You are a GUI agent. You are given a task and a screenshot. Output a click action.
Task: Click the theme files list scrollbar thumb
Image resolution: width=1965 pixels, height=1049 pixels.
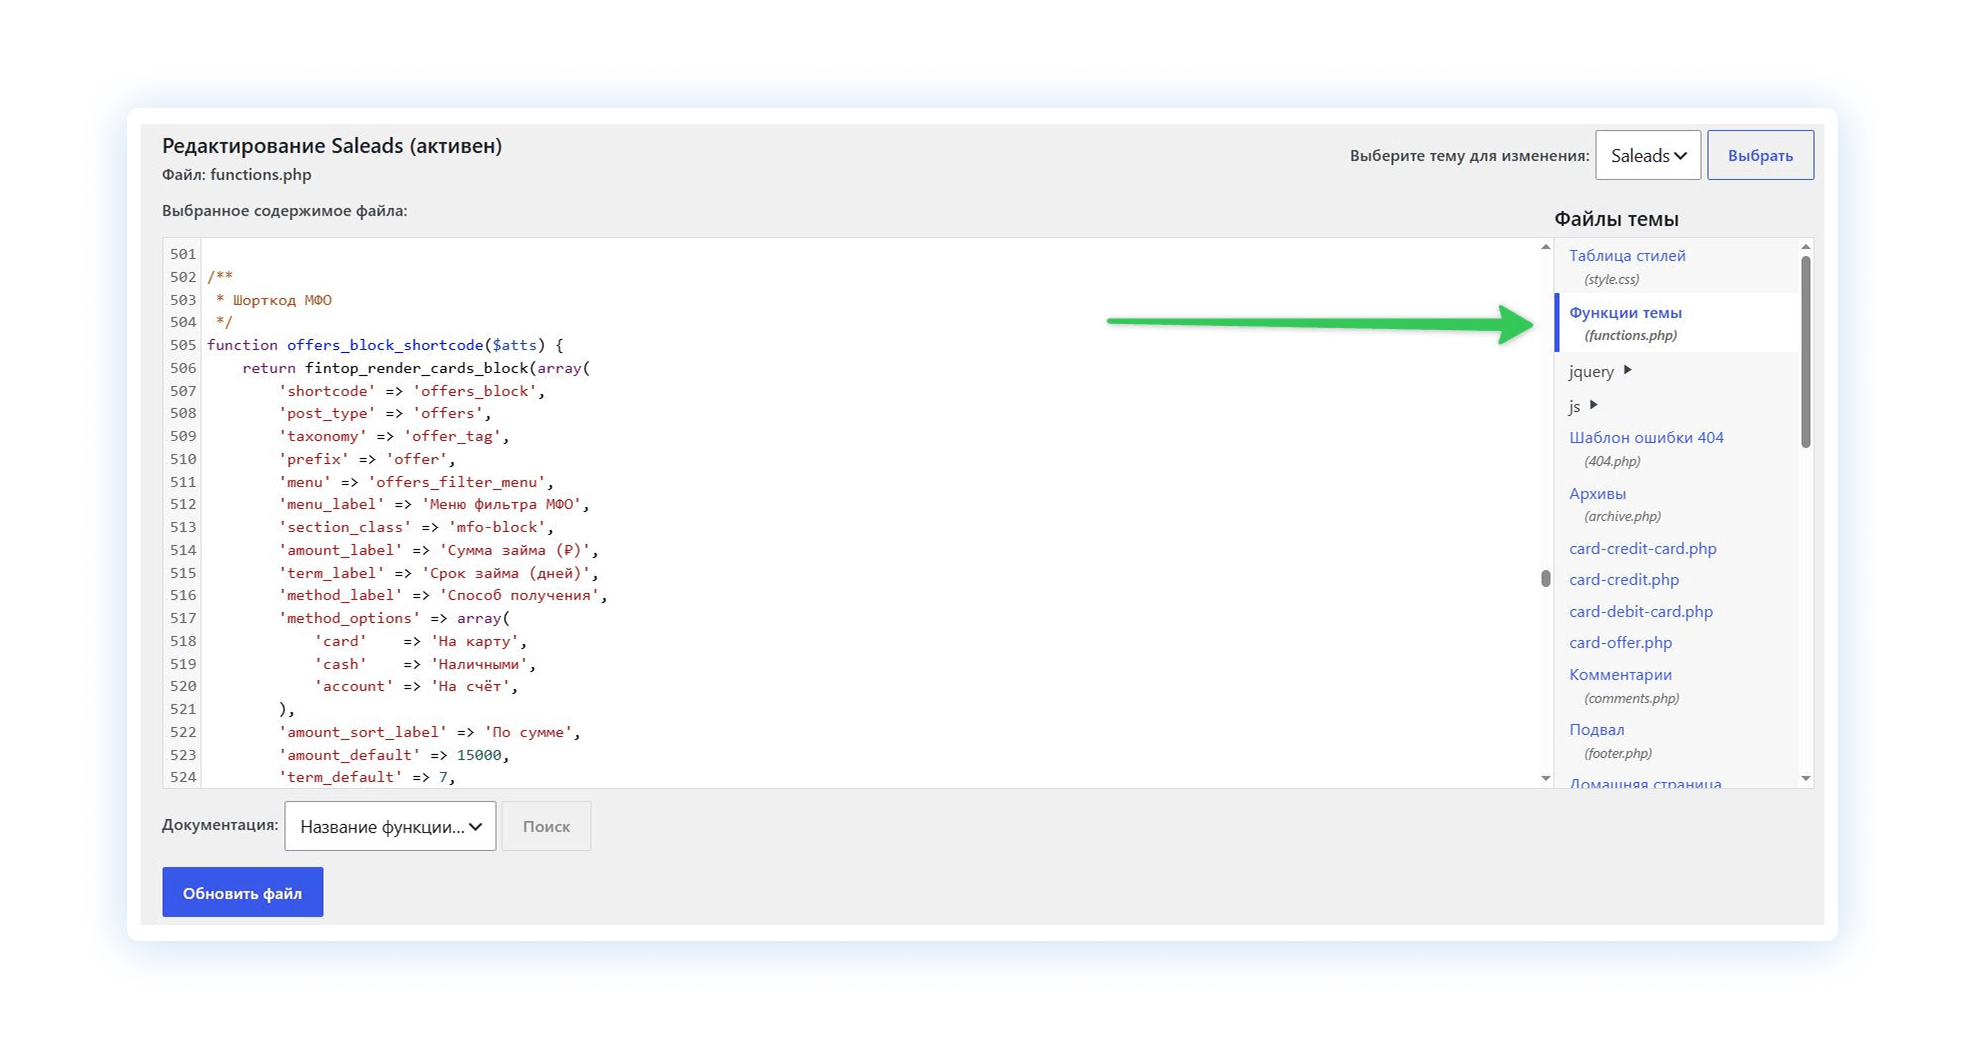[x=1805, y=352]
